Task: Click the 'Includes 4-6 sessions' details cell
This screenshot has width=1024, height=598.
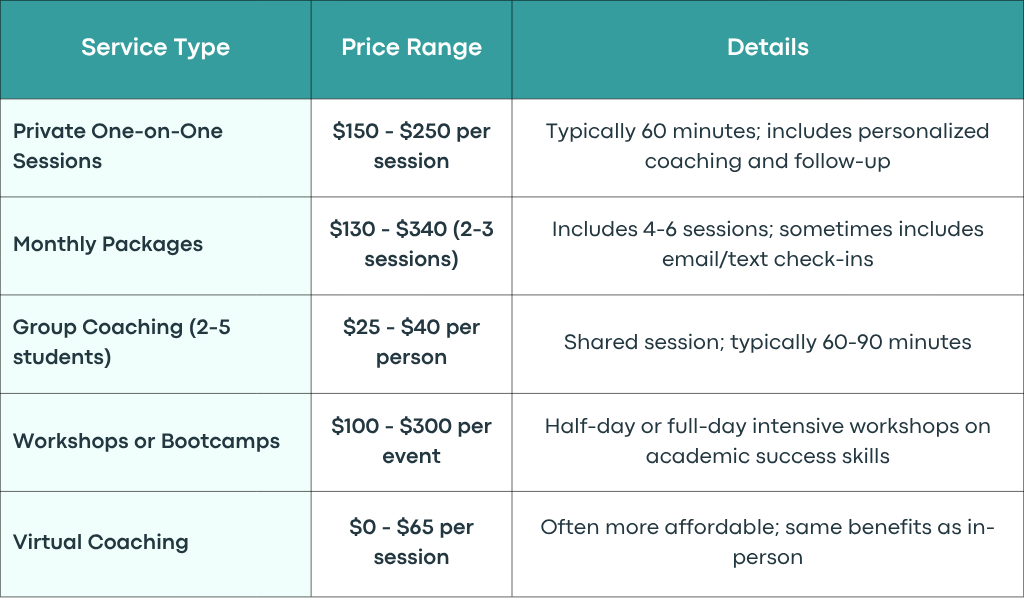Action: [767, 244]
